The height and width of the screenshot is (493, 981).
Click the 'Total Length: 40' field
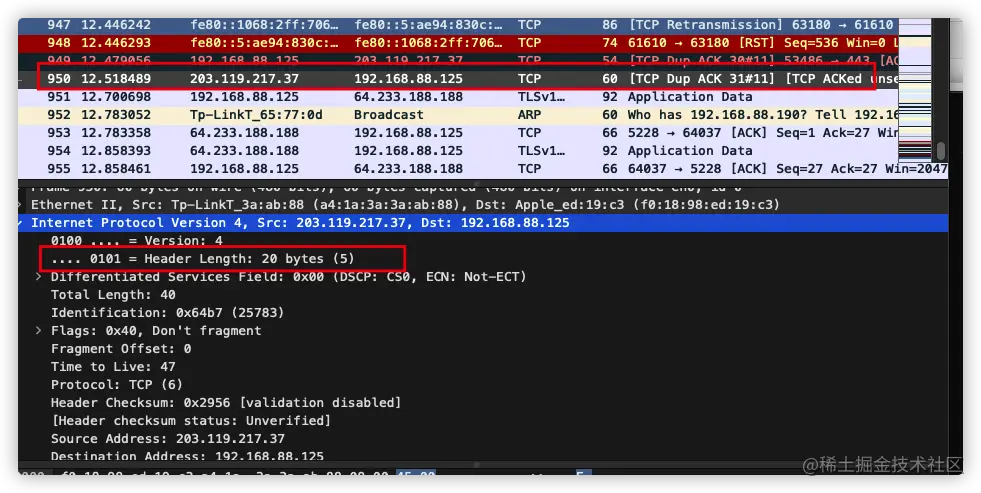(x=113, y=295)
